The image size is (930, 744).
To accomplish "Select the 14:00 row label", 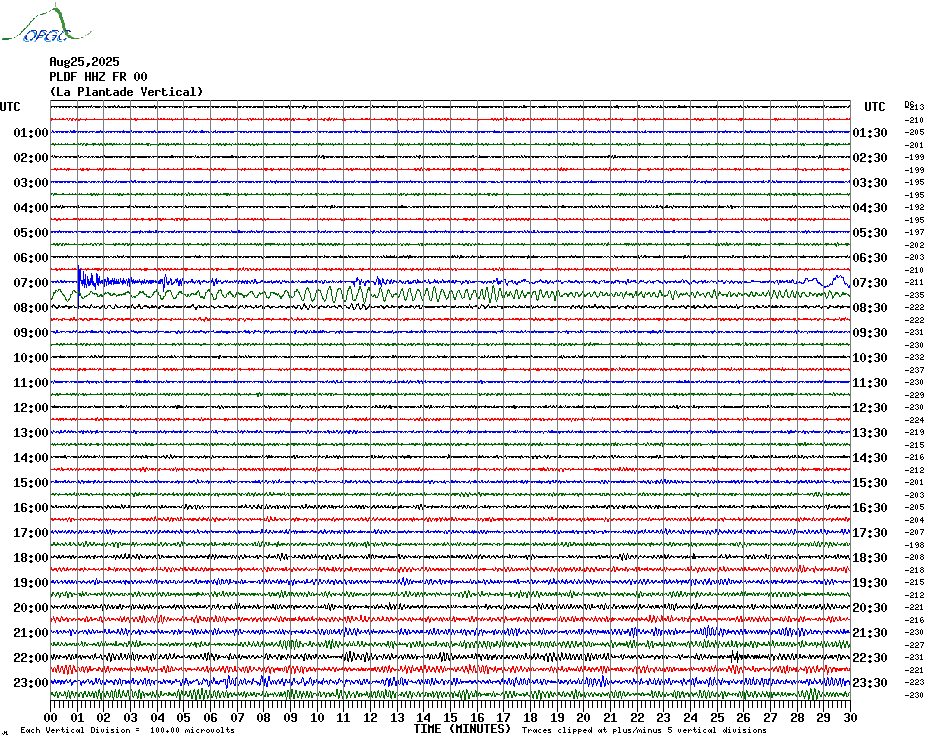I will click(31, 457).
